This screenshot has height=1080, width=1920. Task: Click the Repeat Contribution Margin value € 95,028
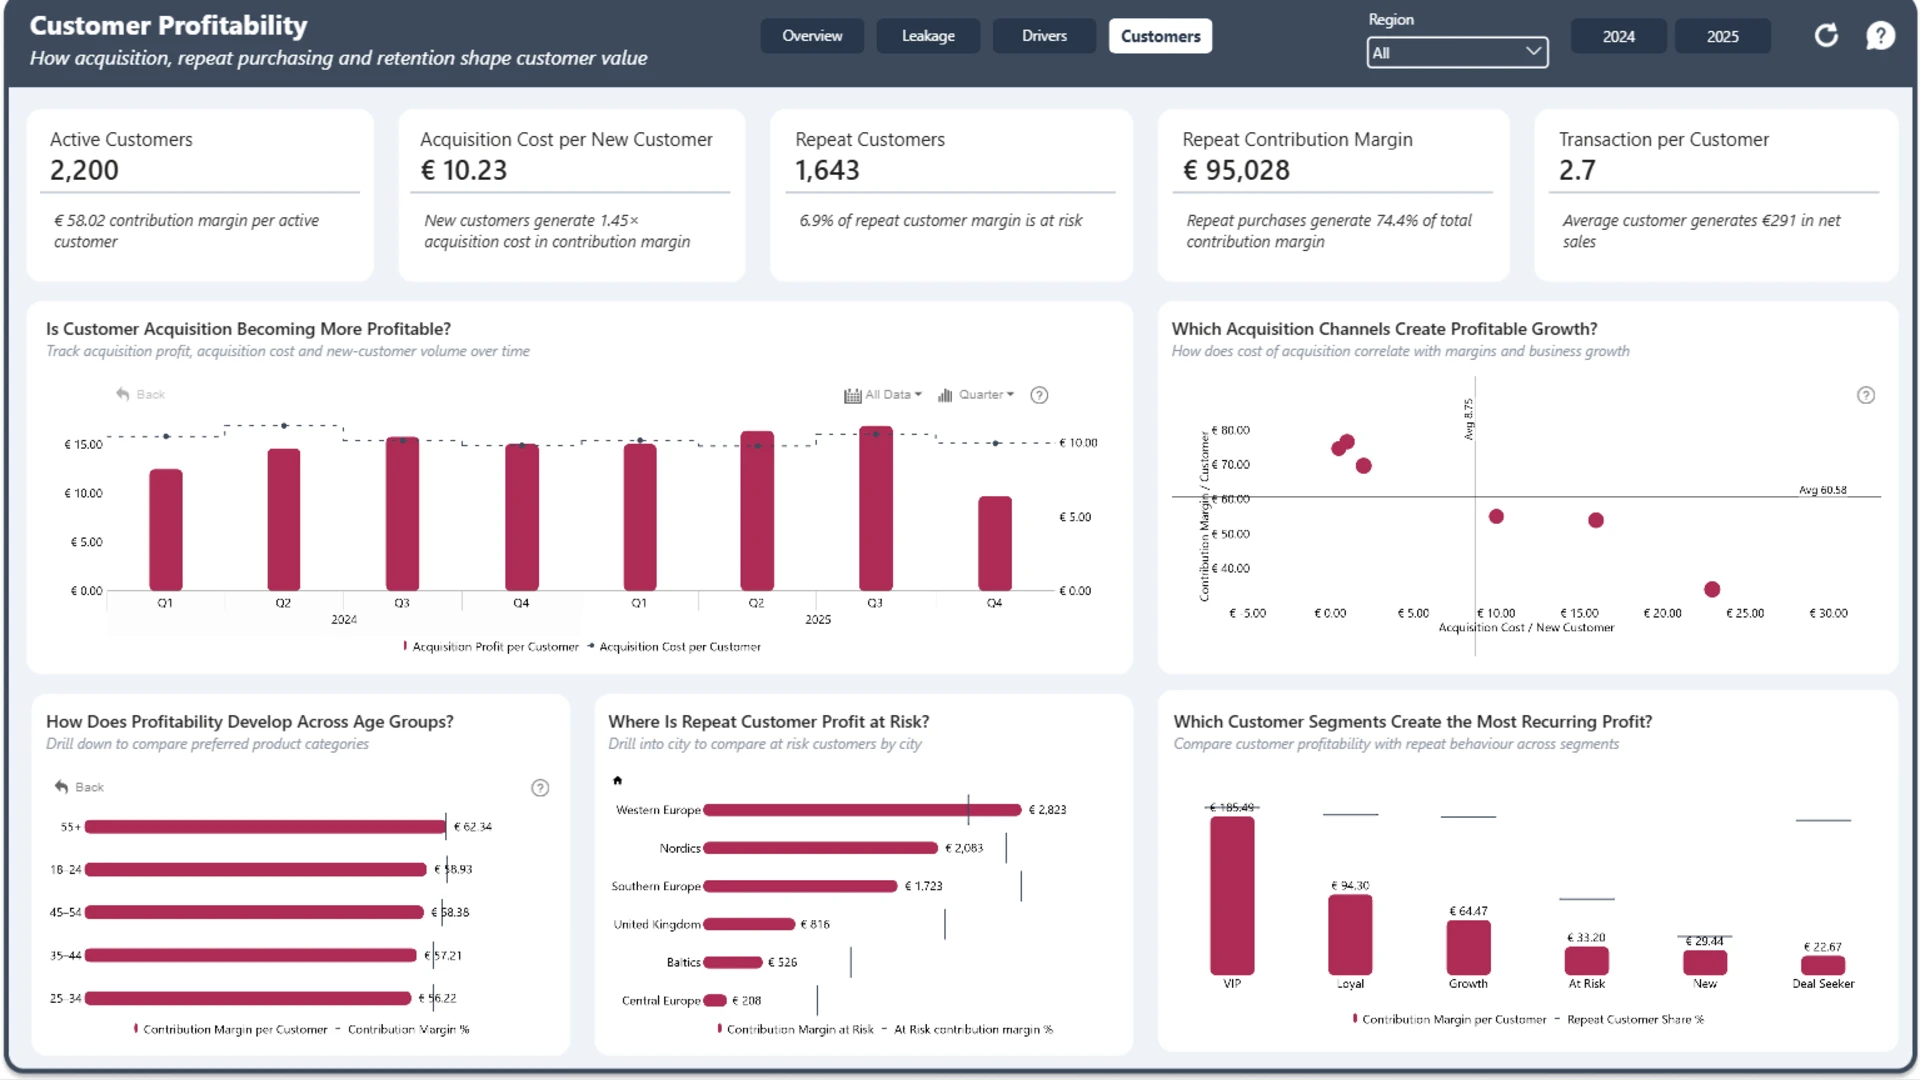[1236, 171]
